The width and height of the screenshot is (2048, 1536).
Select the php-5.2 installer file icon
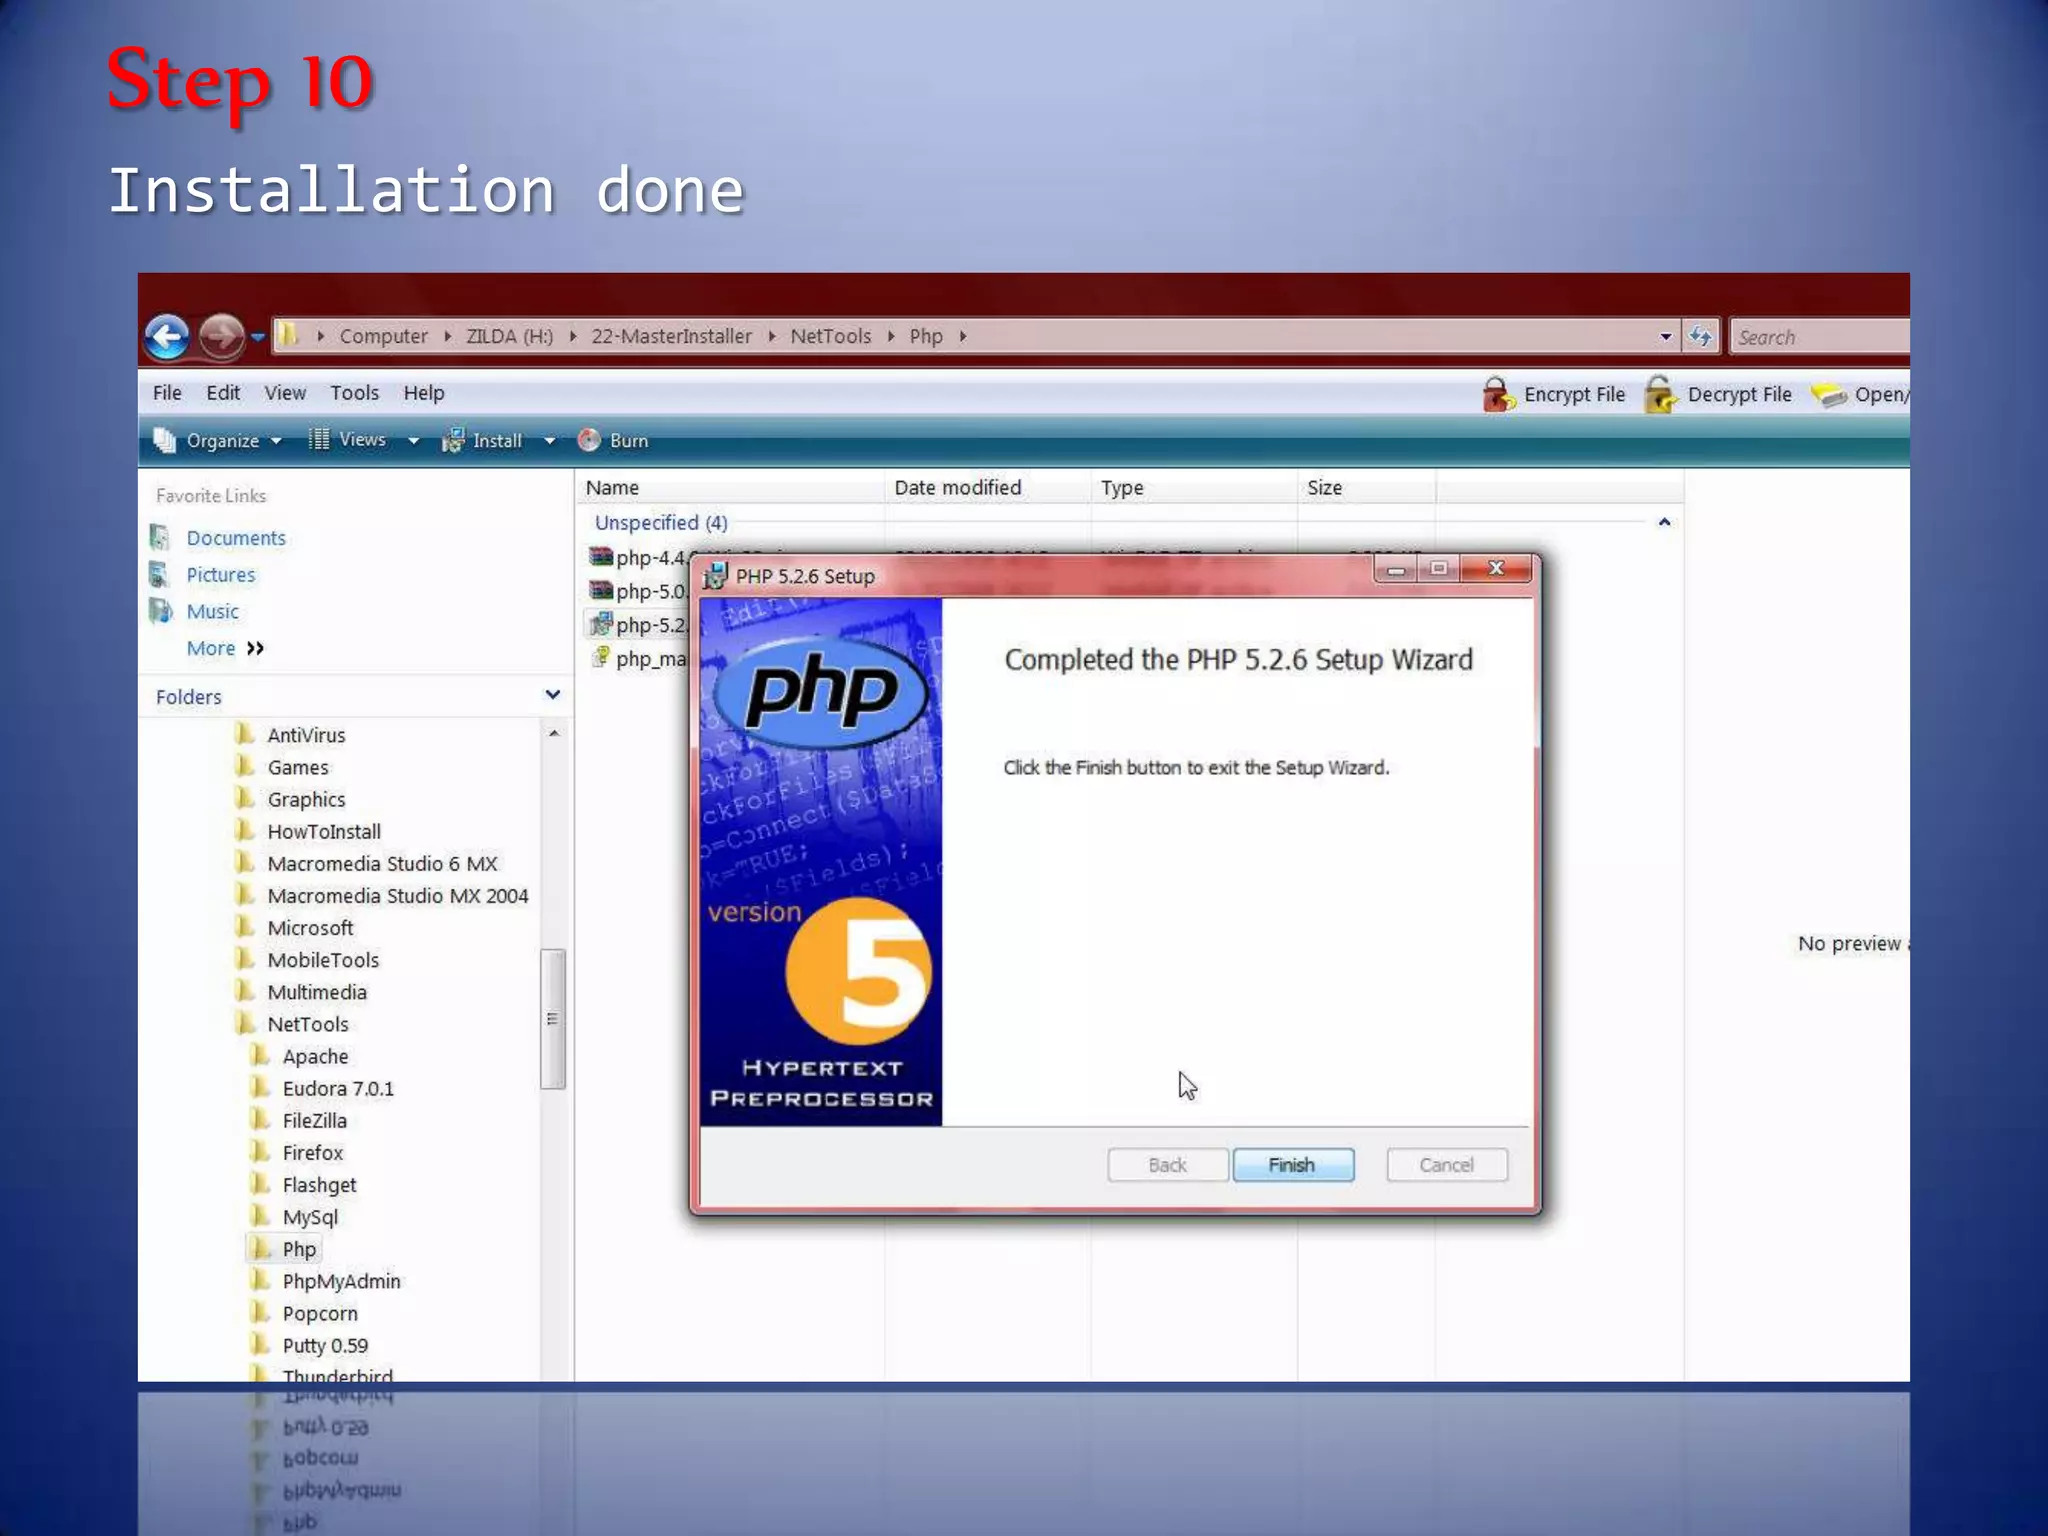click(x=600, y=624)
